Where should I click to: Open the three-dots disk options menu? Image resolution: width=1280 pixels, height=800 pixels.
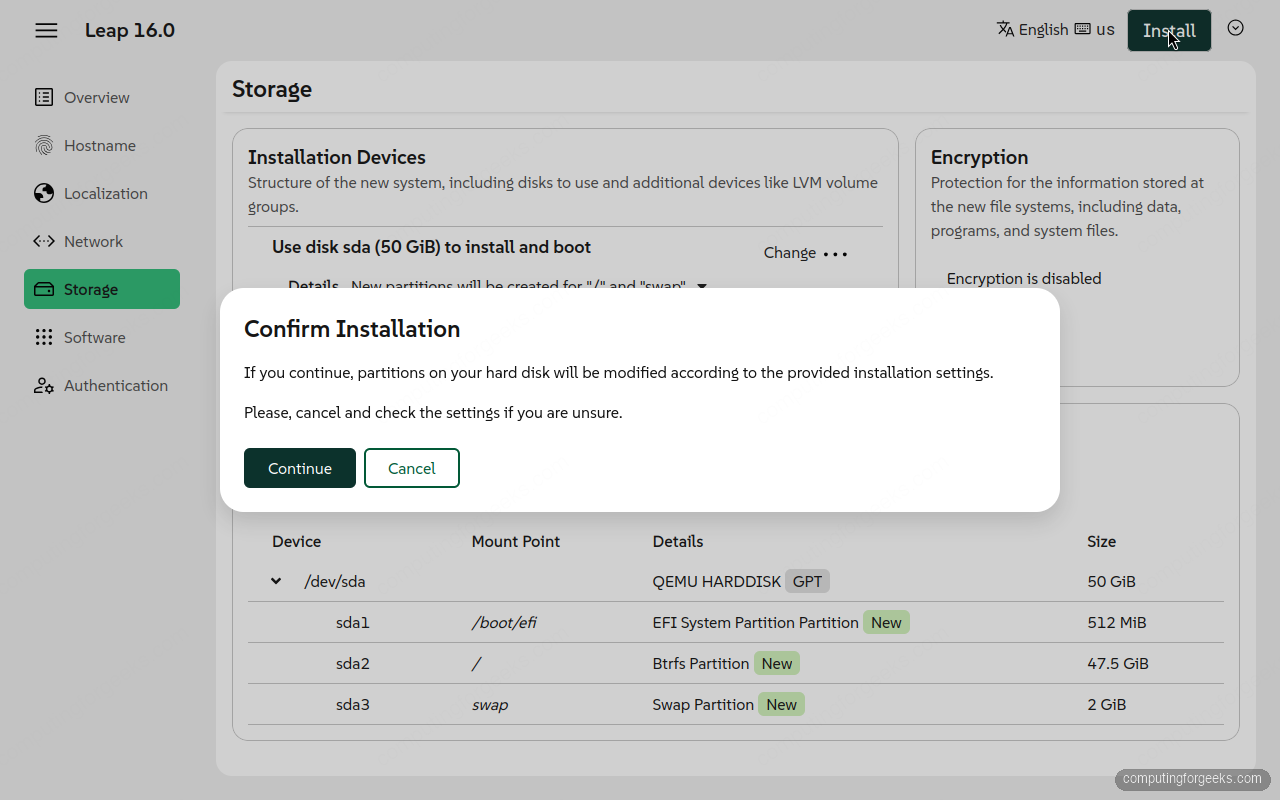tap(835, 253)
